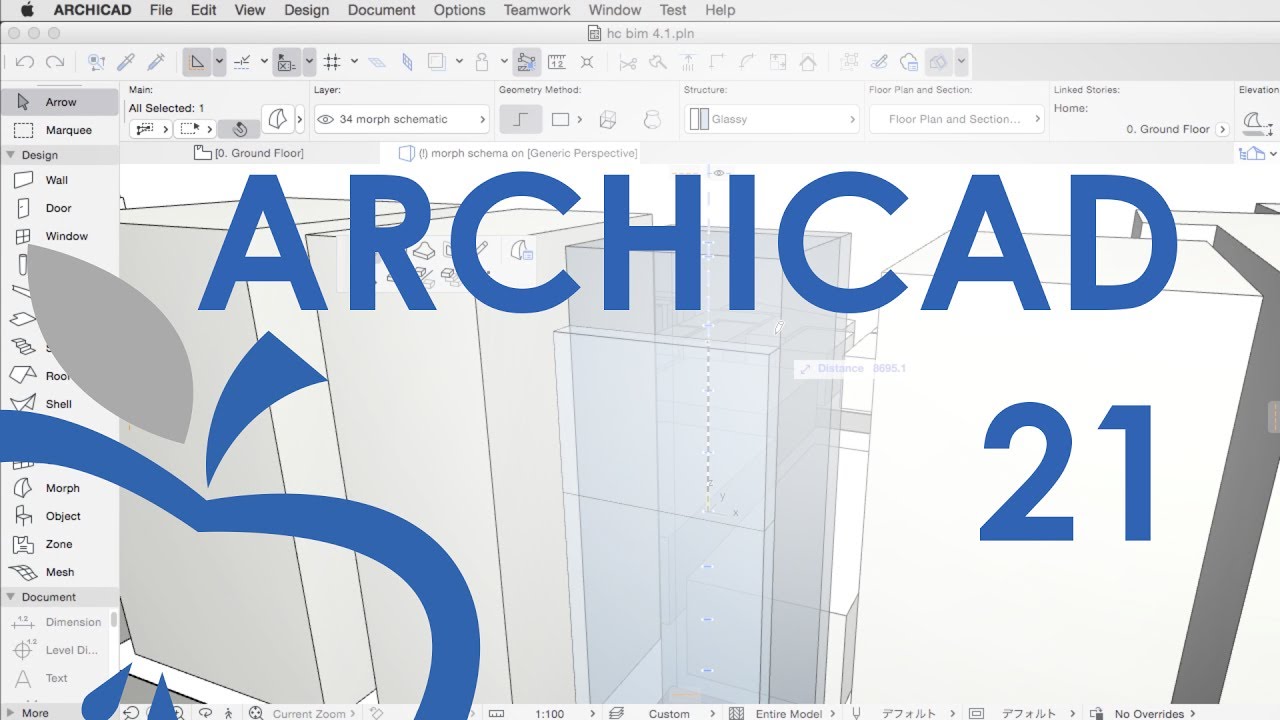Collapse the Design section of the toolbox
The width and height of the screenshot is (1280, 720).
click(11, 155)
